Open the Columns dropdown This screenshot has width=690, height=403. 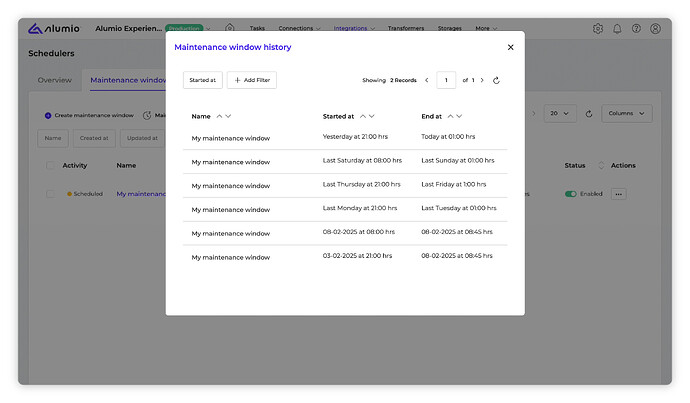click(x=627, y=114)
